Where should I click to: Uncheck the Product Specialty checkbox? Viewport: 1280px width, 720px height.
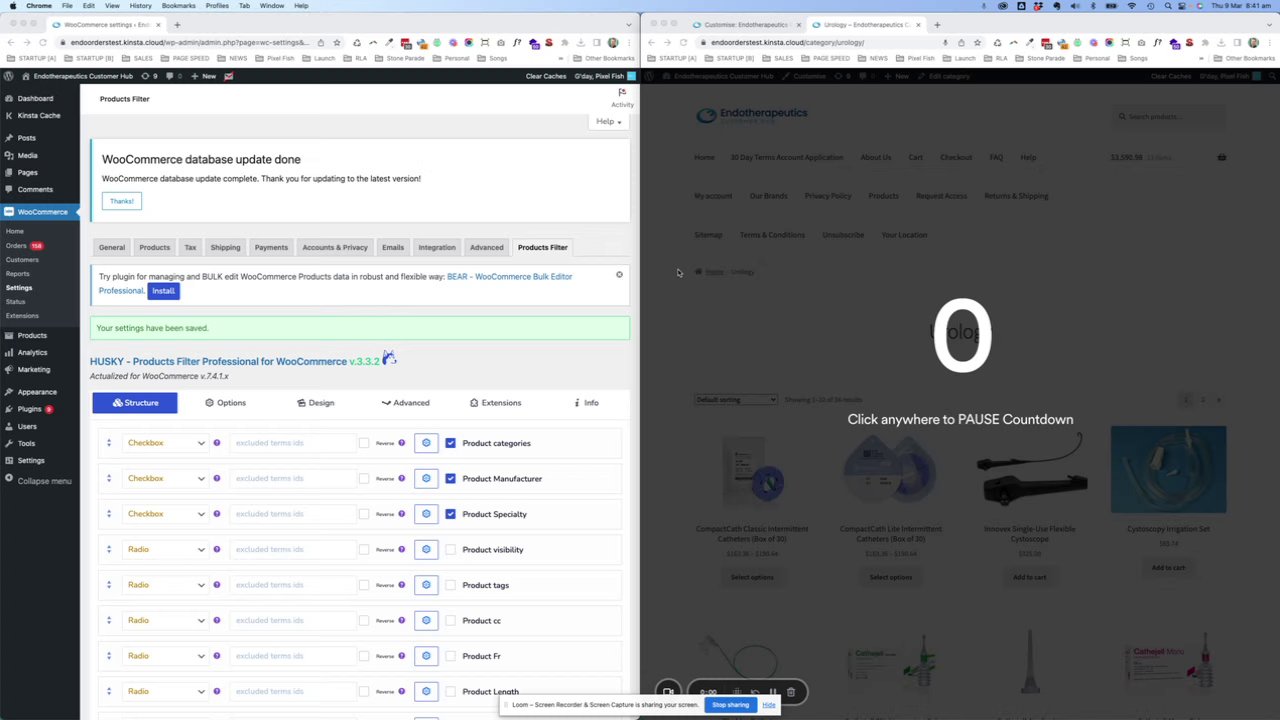click(450, 514)
